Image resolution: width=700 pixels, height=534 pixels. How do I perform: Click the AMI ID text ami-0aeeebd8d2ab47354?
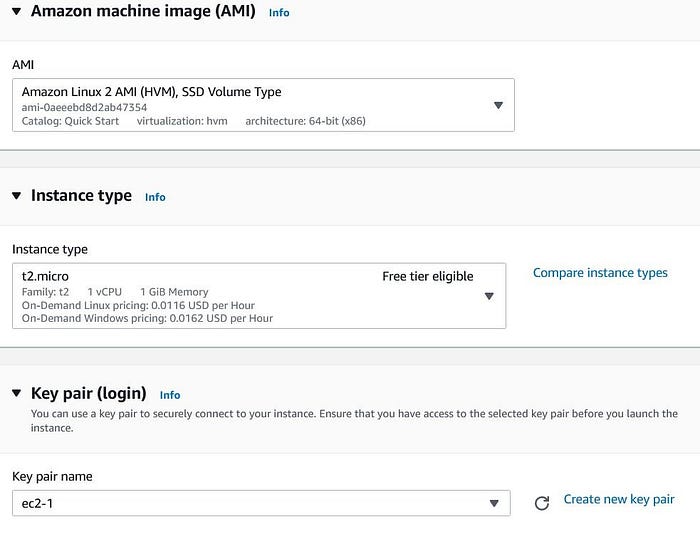(x=84, y=107)
